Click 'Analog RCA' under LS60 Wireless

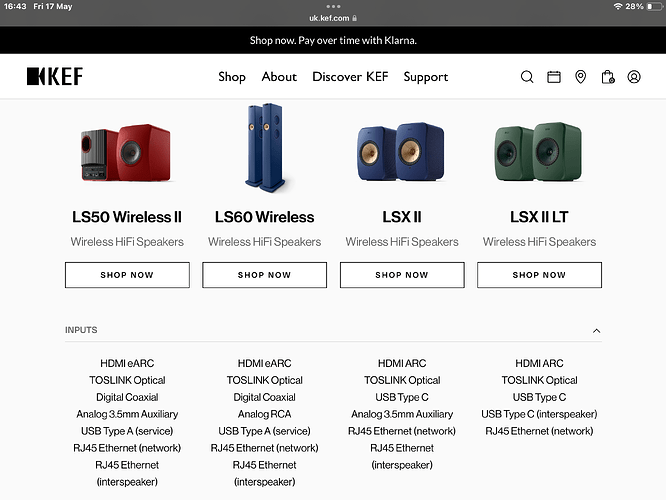(x=264, y=414)
